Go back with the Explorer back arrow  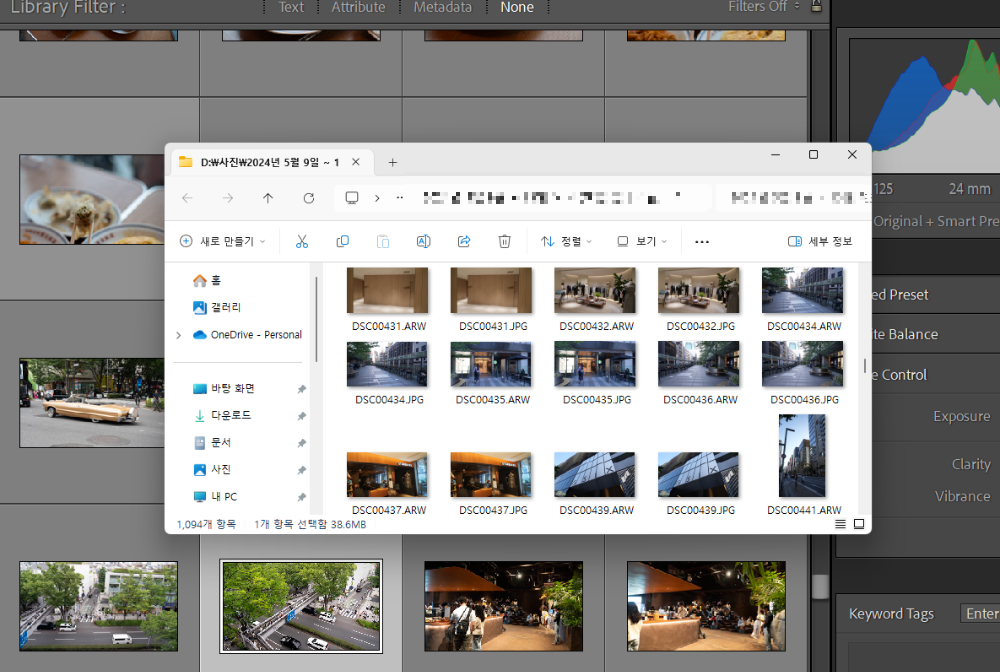coord(188,198)
